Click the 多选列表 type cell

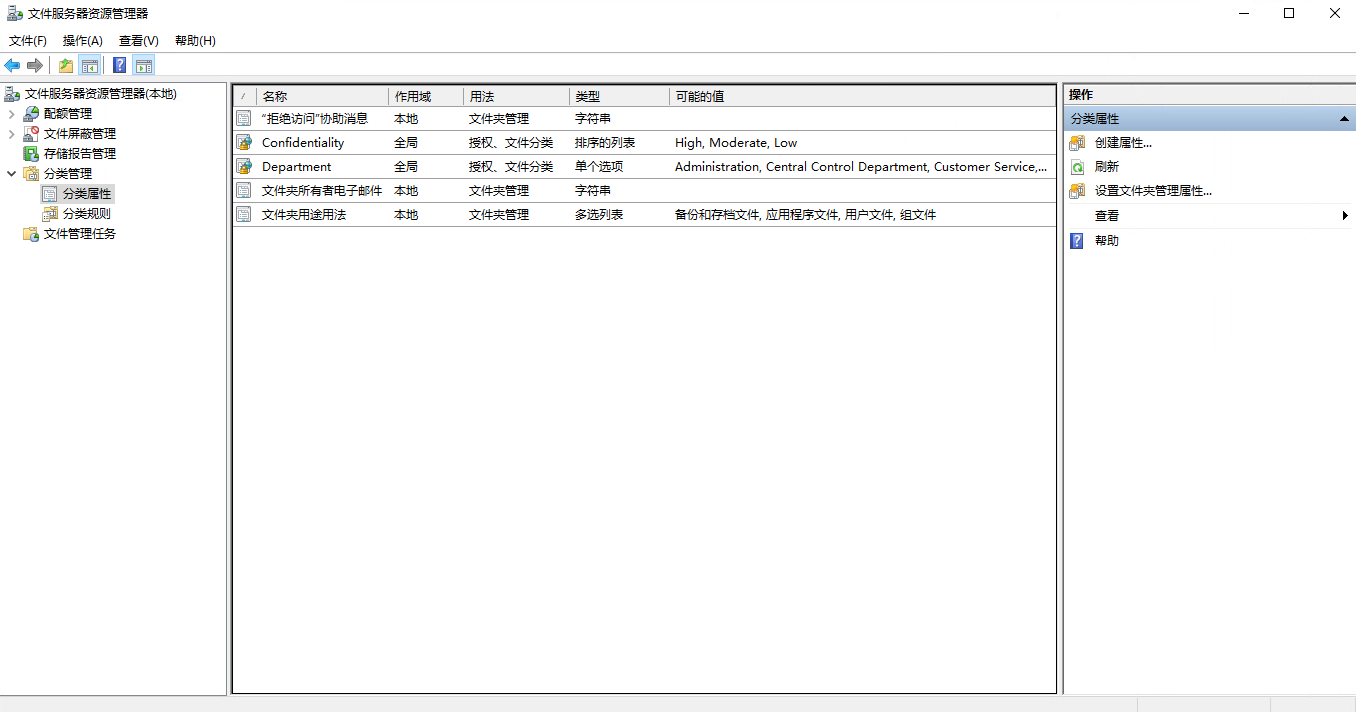point(599,215)
